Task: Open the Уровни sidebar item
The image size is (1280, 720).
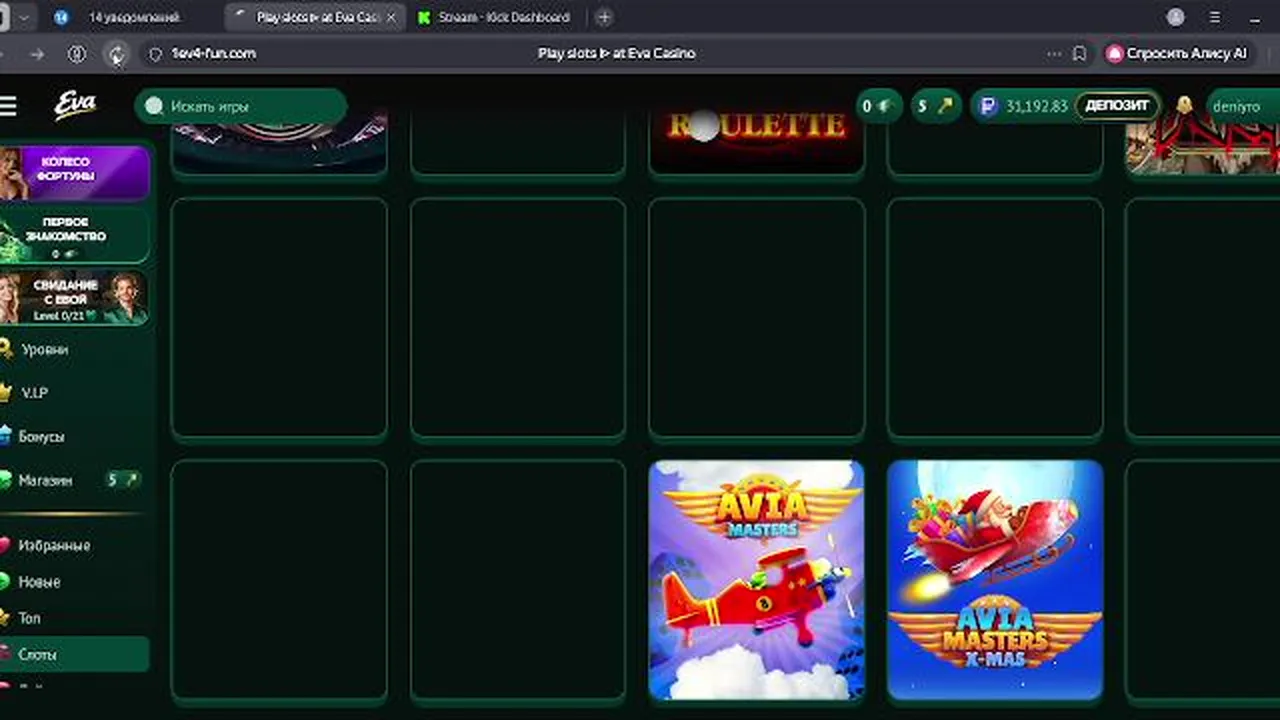Action: (x=45, y=349)
